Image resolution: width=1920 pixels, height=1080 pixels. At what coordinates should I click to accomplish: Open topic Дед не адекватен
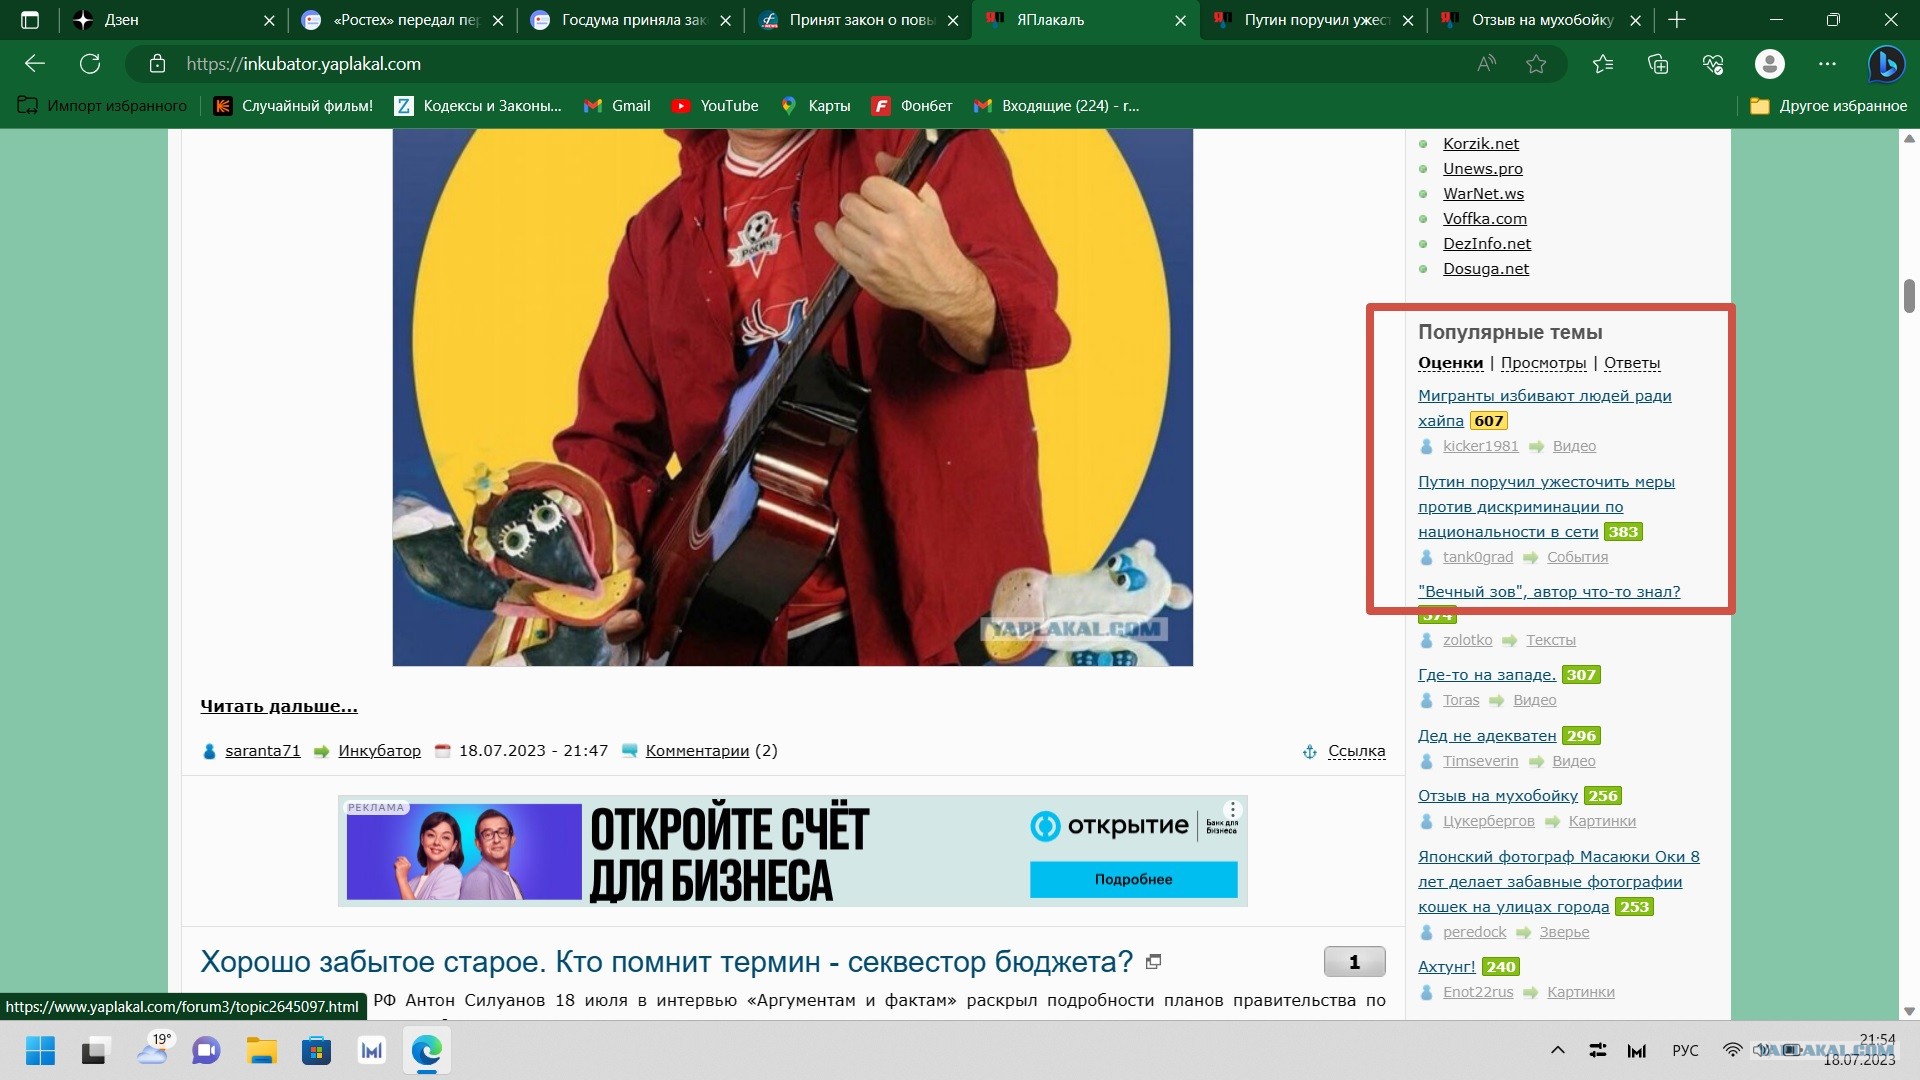click(x=1487, y=736)
